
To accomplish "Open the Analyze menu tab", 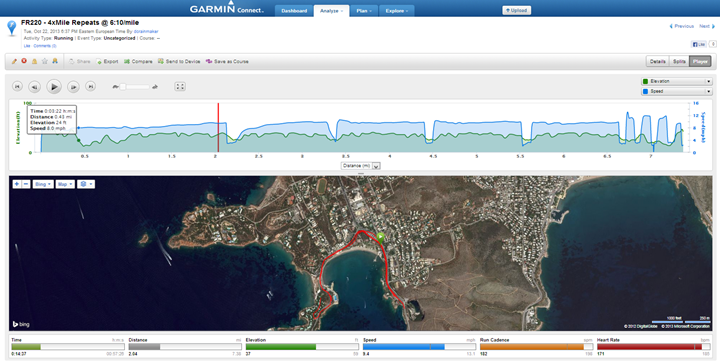I will point(332,11).
